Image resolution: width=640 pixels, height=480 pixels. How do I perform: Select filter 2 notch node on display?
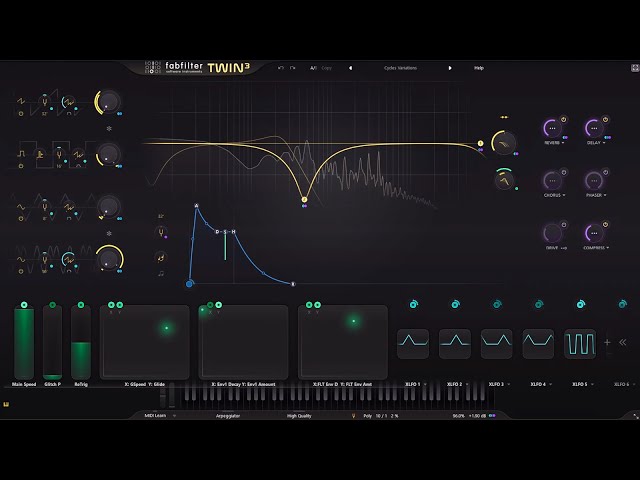point(304,200)
